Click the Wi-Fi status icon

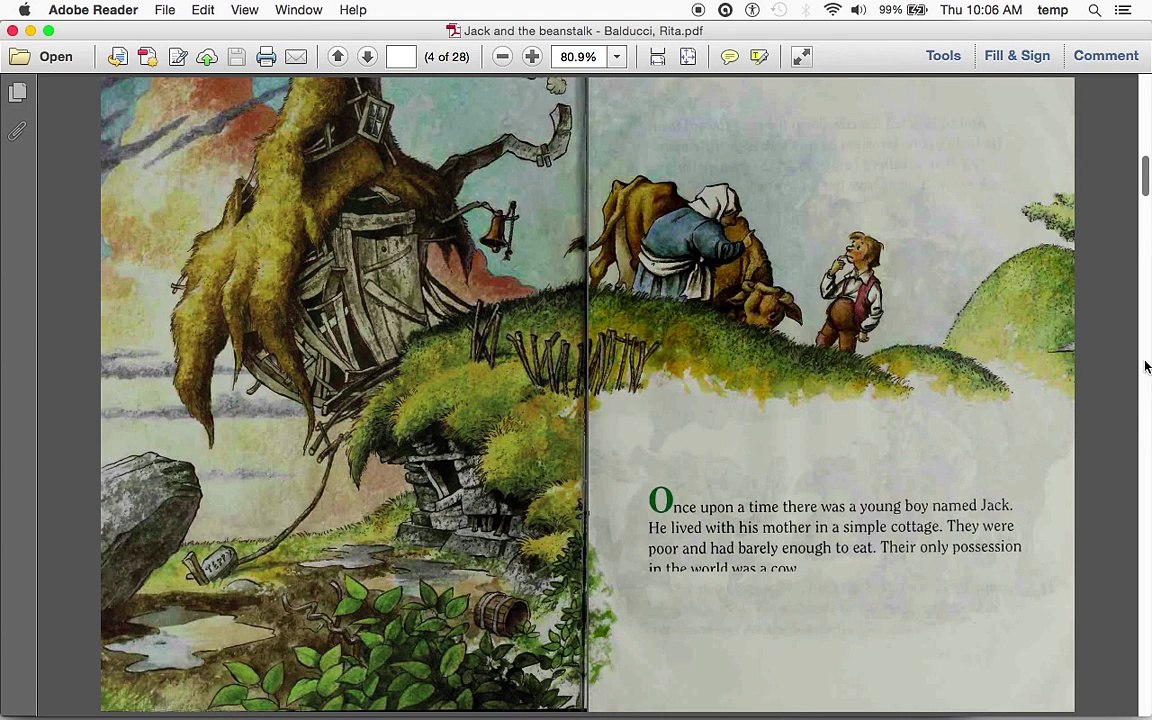click(832, 10)
